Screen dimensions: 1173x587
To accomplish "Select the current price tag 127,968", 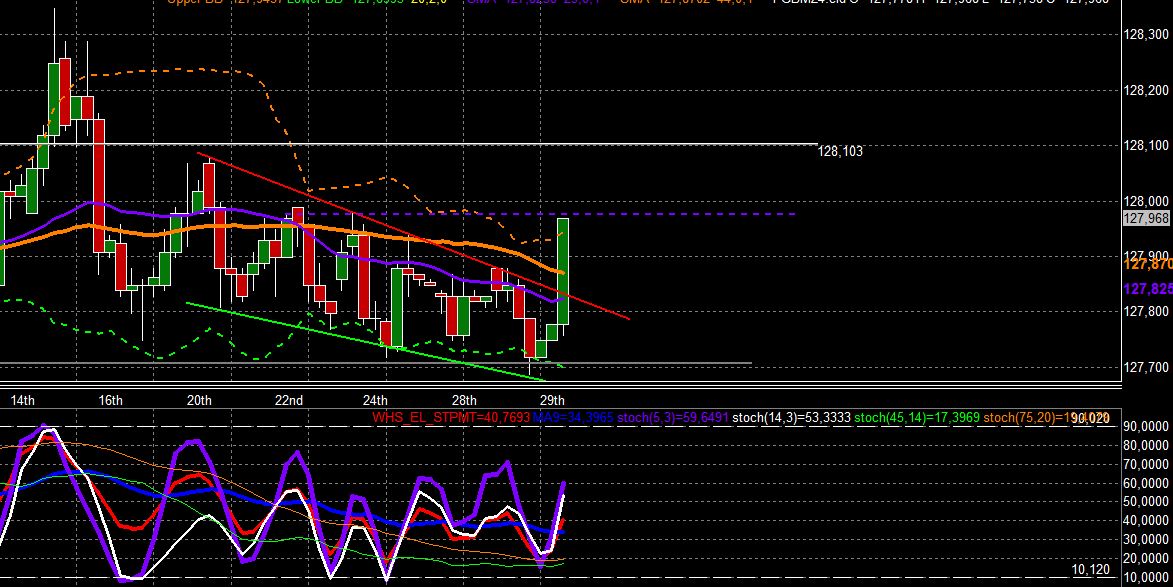I will [x=1146, y=218].
